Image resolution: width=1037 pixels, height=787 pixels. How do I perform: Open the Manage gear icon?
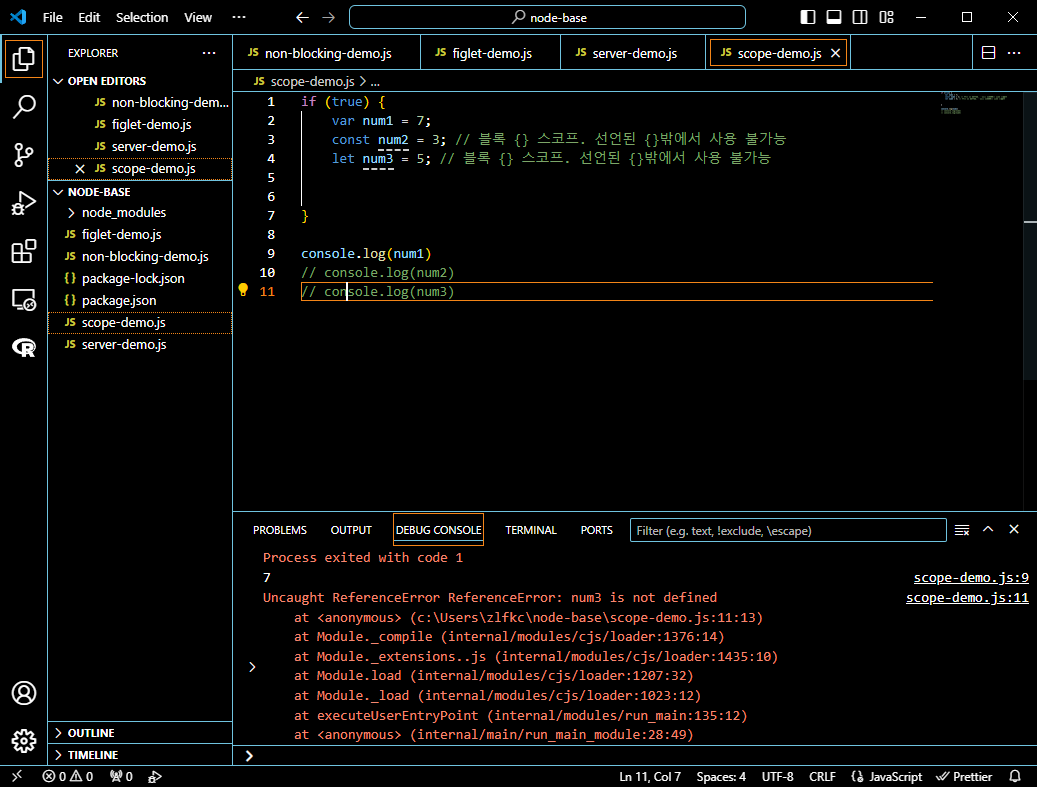[x=24, y=741]
